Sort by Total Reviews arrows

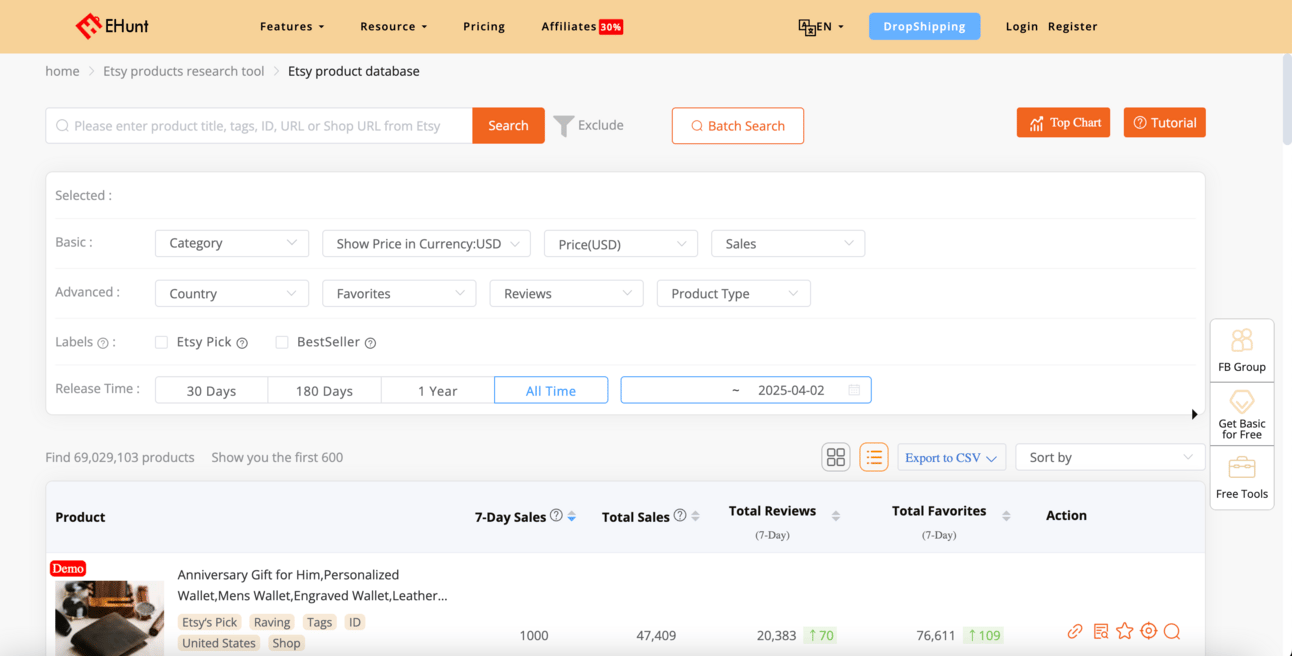(x=836, y=516)
